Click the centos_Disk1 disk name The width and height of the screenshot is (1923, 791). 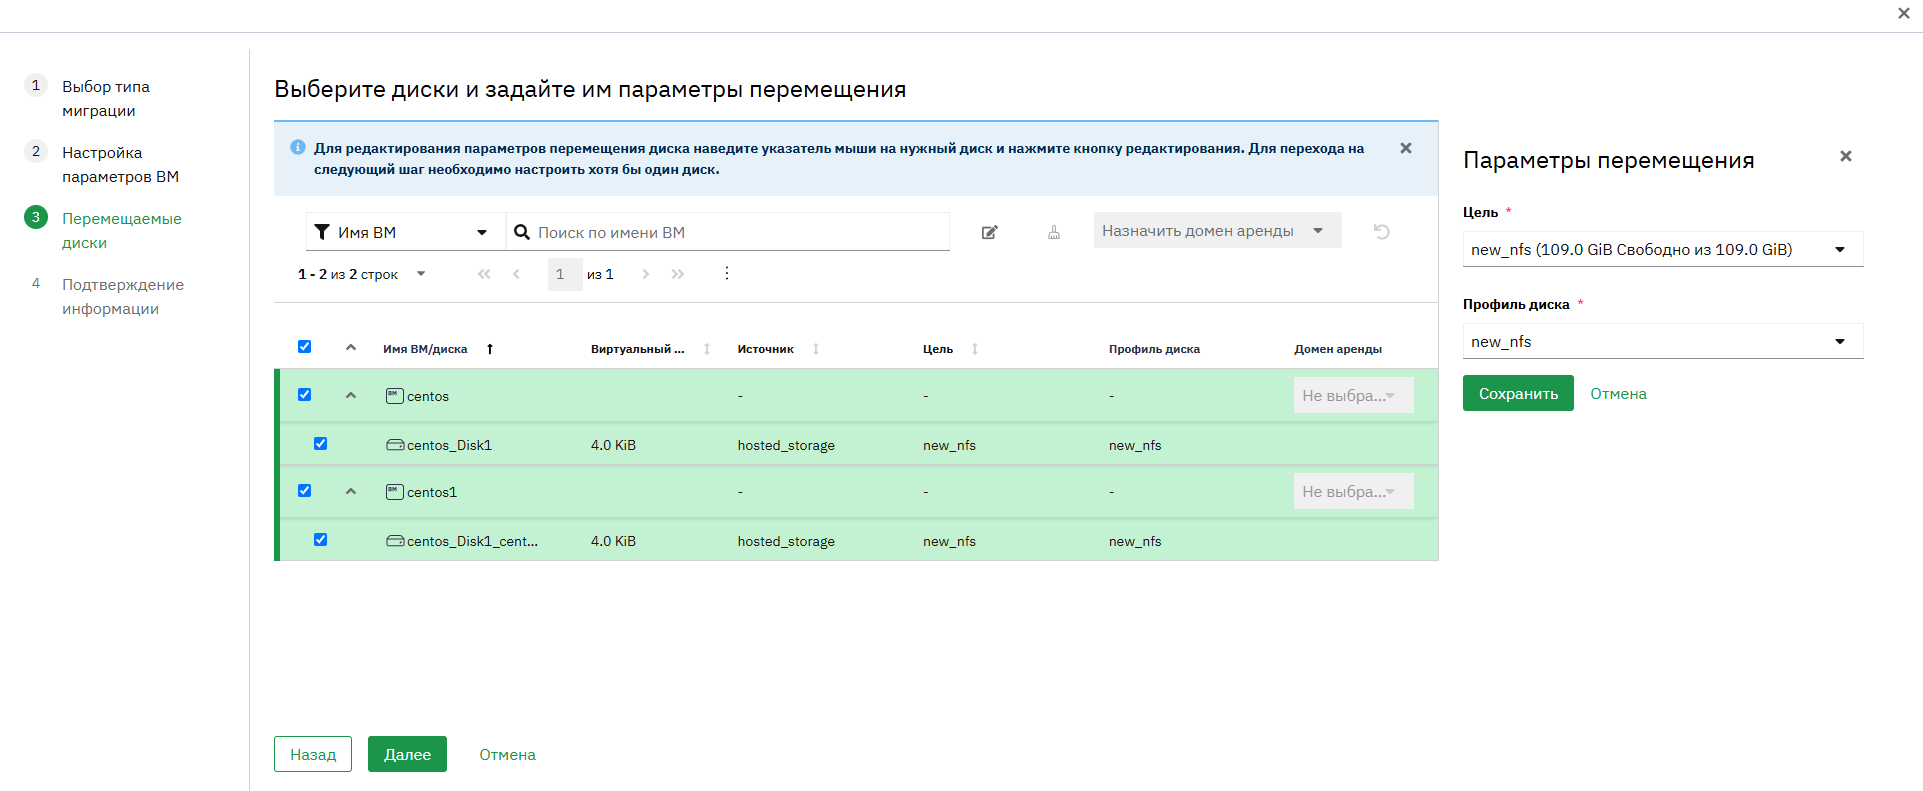coord(449,445)
